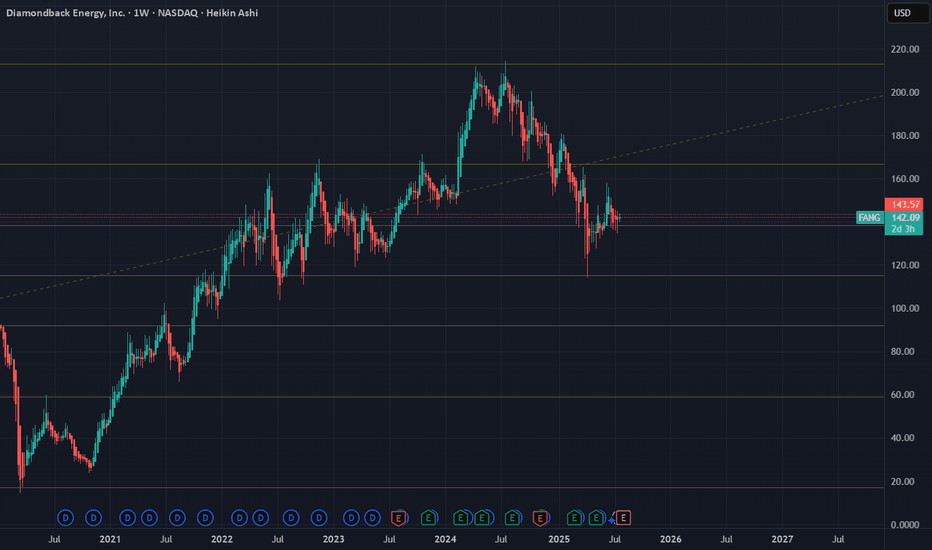Click the 2026 label on the time axis
The width and height of the screenshot is (932, 550).
coord(670,539)
